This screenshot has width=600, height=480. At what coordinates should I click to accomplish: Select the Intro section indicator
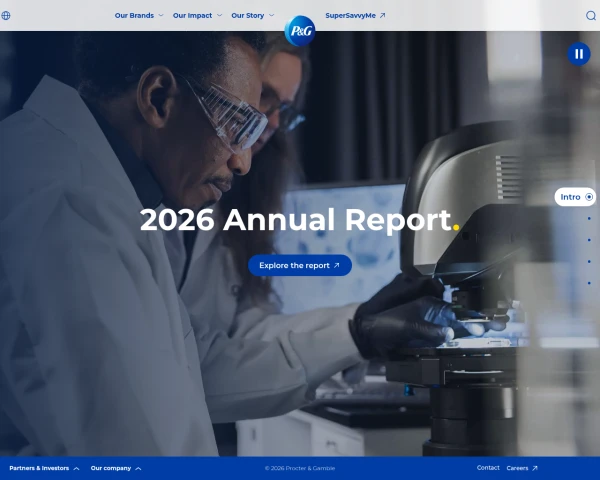tap(575, 197)
